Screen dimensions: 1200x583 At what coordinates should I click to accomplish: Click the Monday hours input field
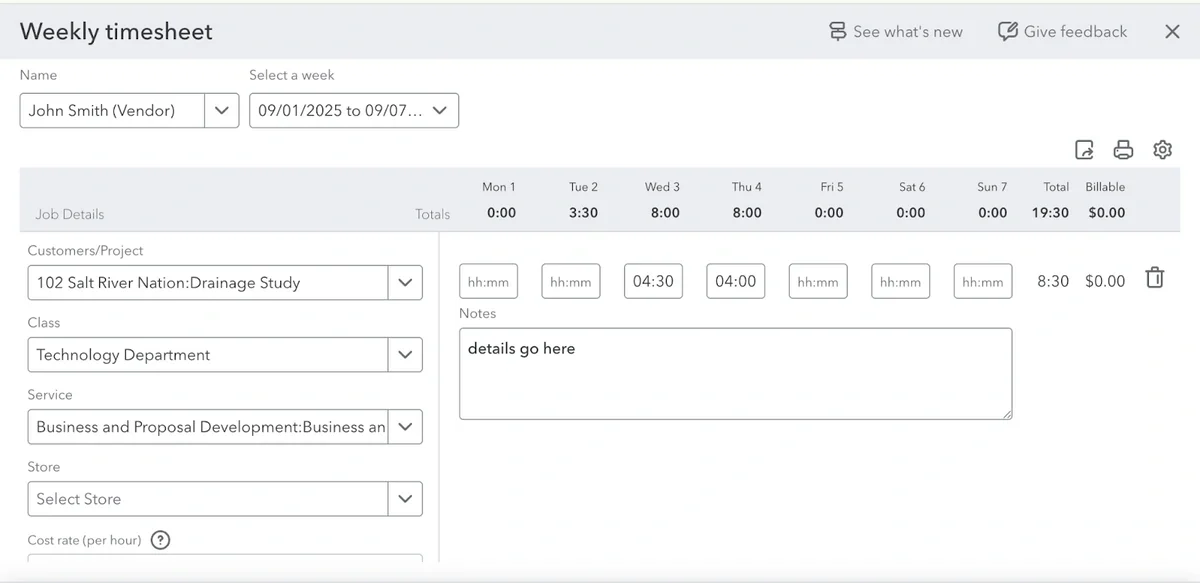point(489,282)
